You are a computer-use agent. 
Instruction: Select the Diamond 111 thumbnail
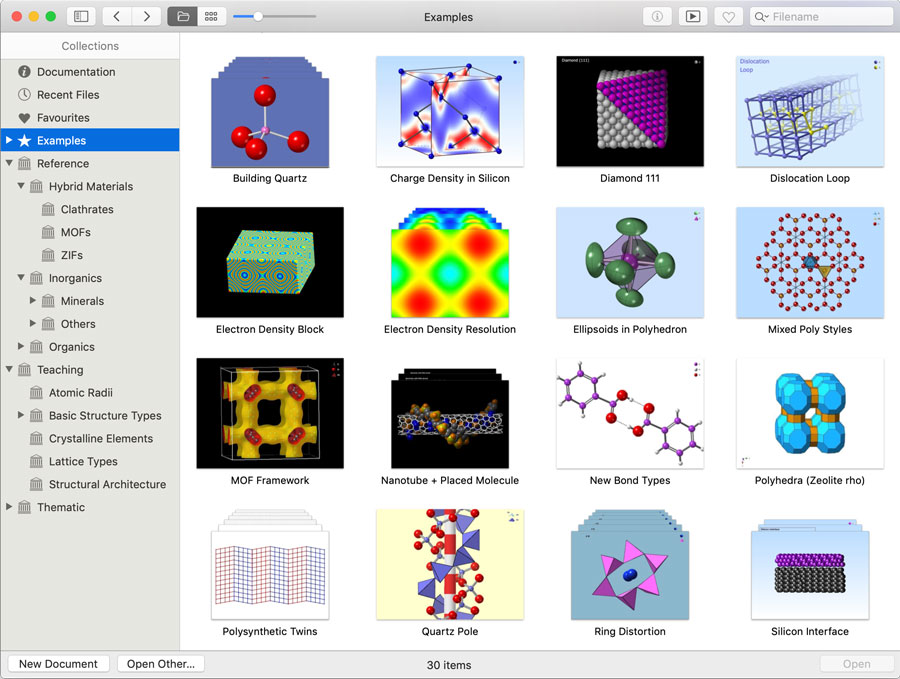(x=630, y=111)
